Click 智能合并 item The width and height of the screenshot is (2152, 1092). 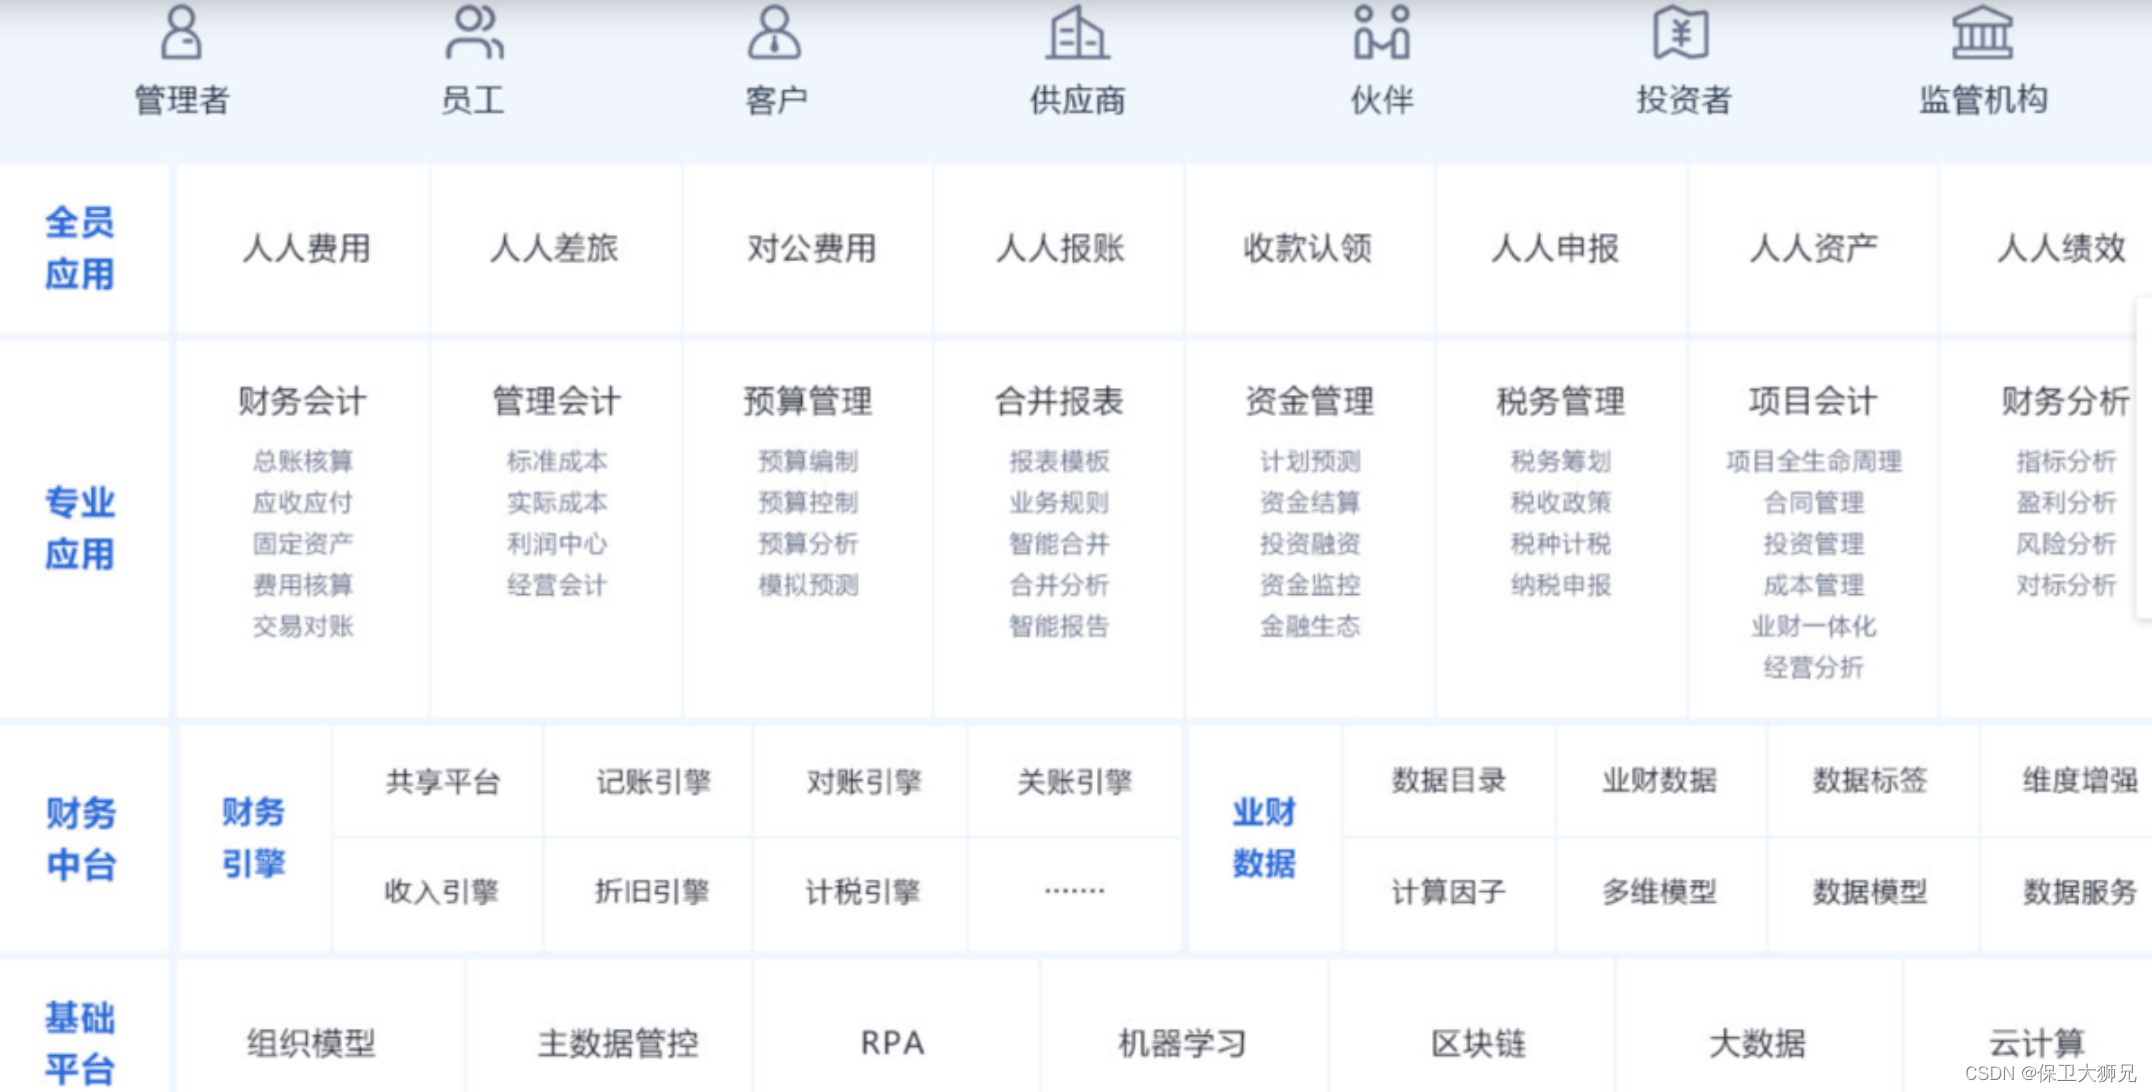tap(1059, 543)
